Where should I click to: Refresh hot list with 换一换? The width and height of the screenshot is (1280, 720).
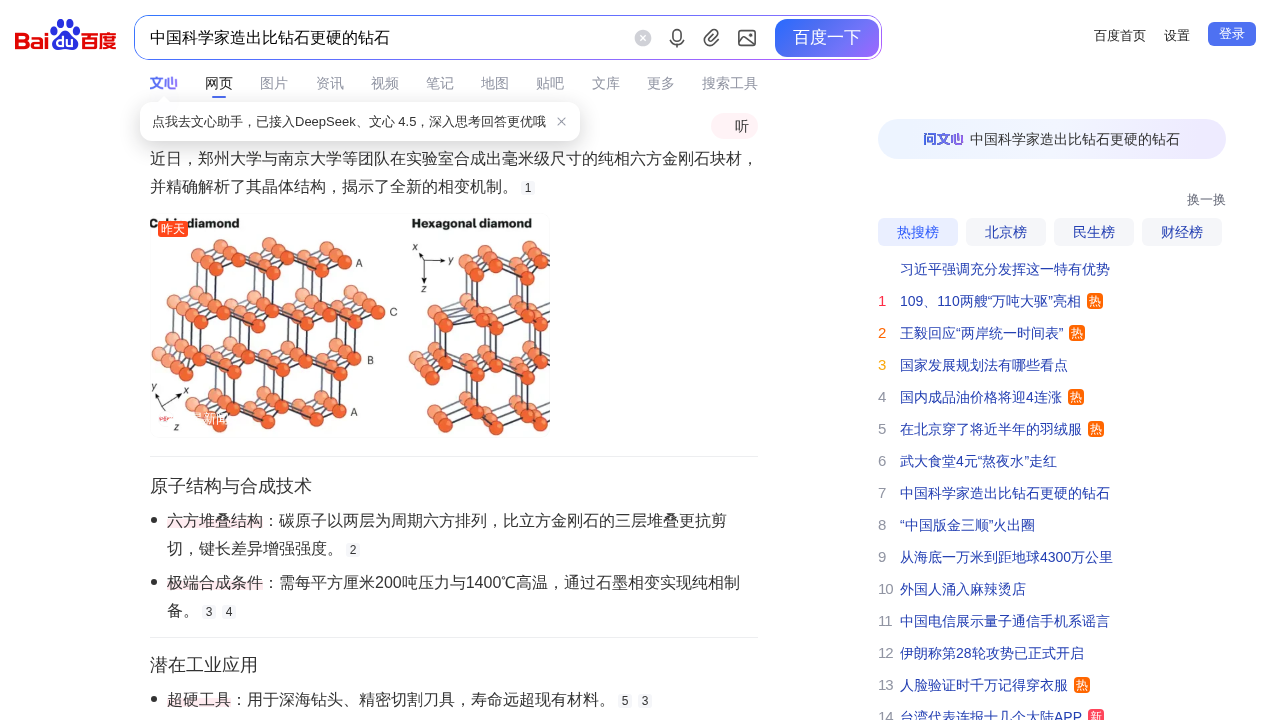pyautogui.click(x=1205, y=199)
